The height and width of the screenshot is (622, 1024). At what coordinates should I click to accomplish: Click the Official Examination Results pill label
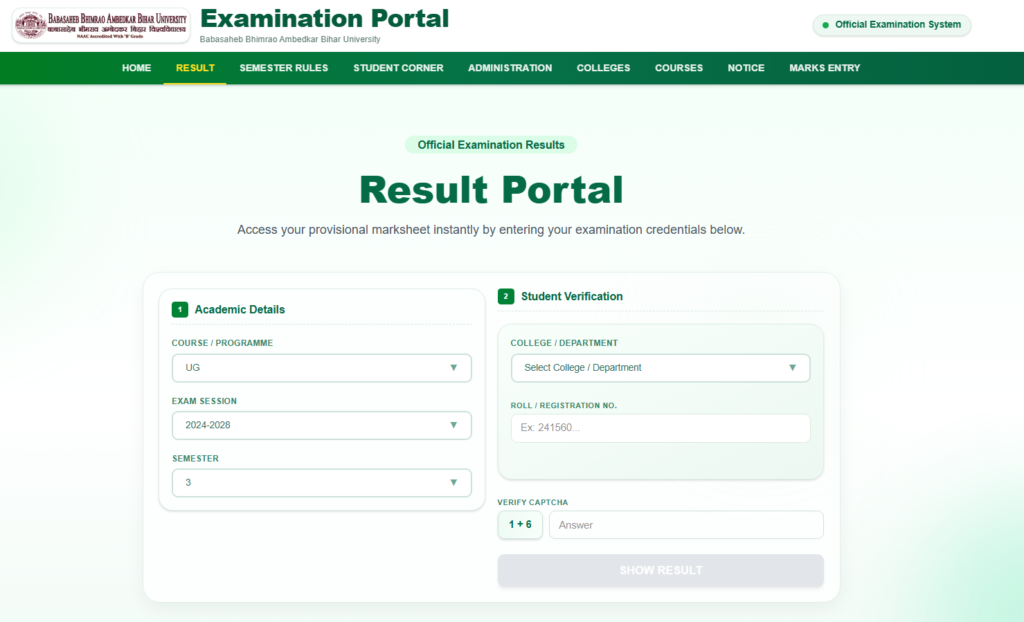pyautogui.click(x=491, y=145)
